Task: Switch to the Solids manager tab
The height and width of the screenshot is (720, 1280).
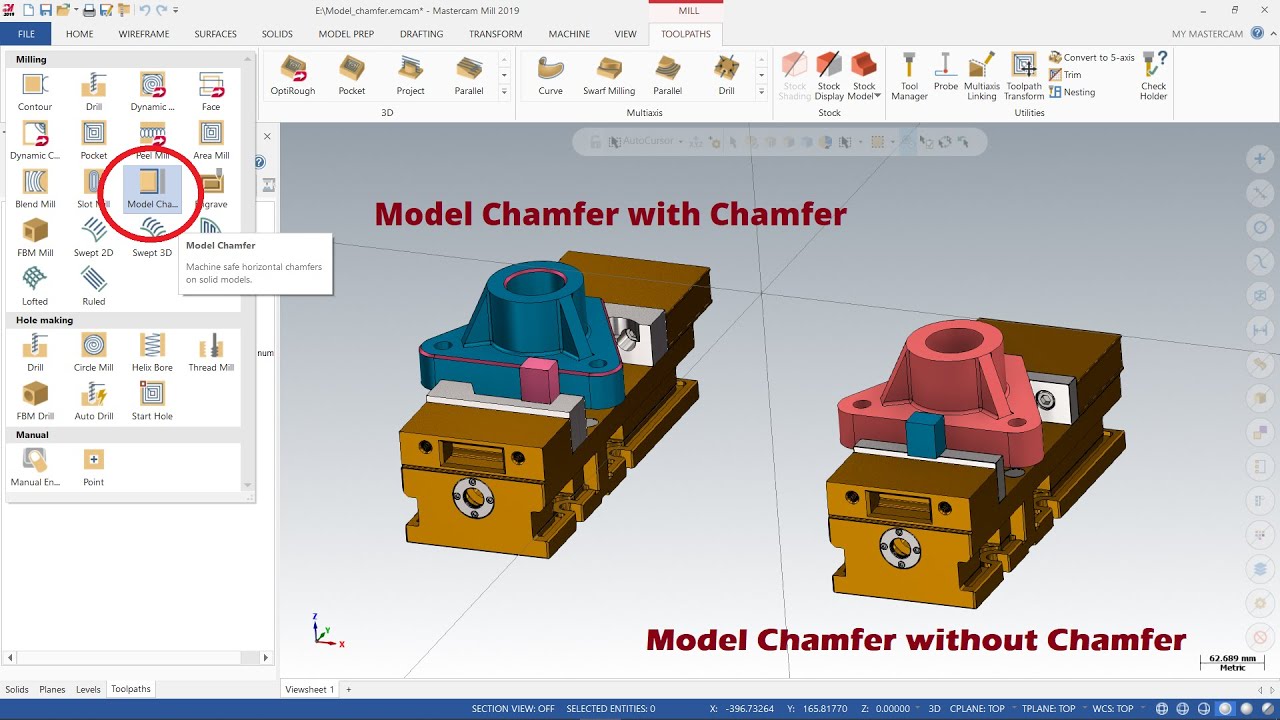Action: tap(17, 689)
